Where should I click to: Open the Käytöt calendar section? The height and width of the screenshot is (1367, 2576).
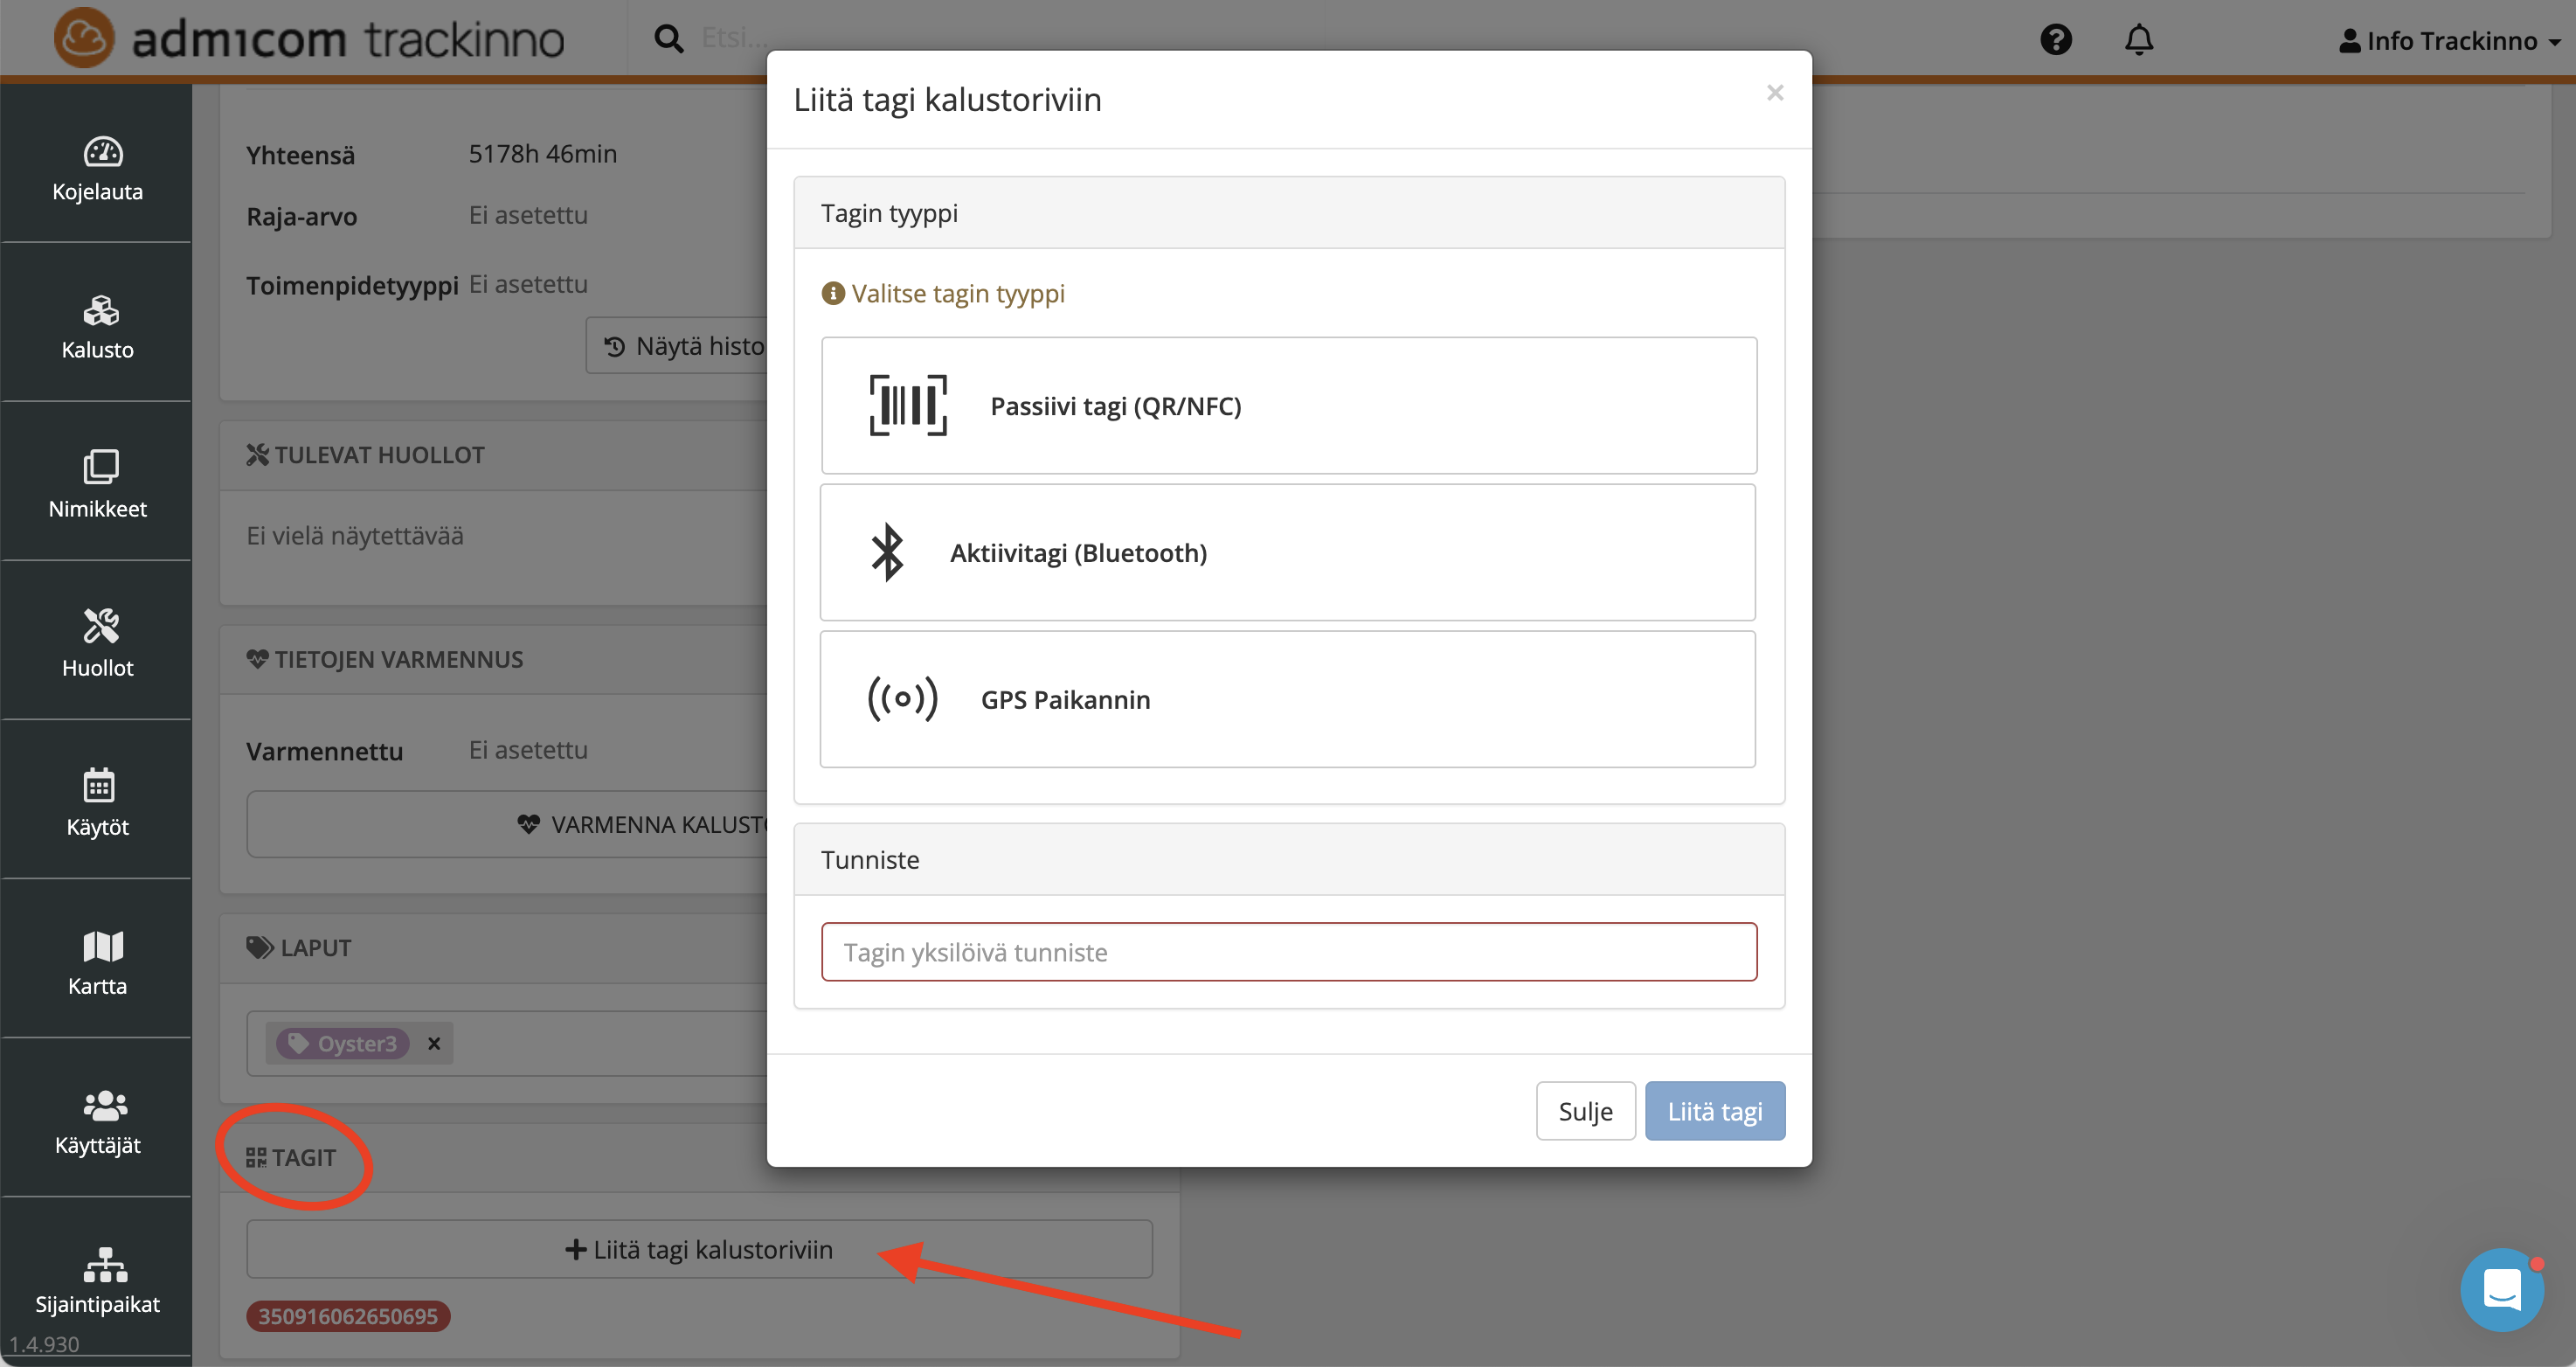click(x=98, y=804)
